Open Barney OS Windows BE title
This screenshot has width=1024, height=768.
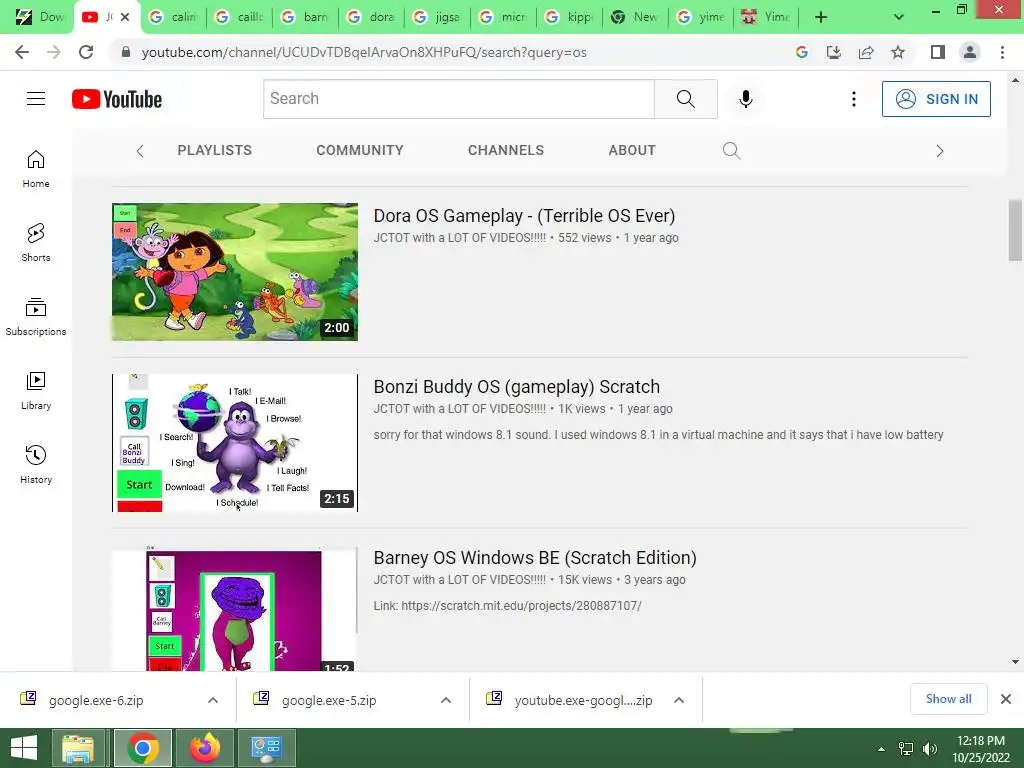tap(535, 558)
